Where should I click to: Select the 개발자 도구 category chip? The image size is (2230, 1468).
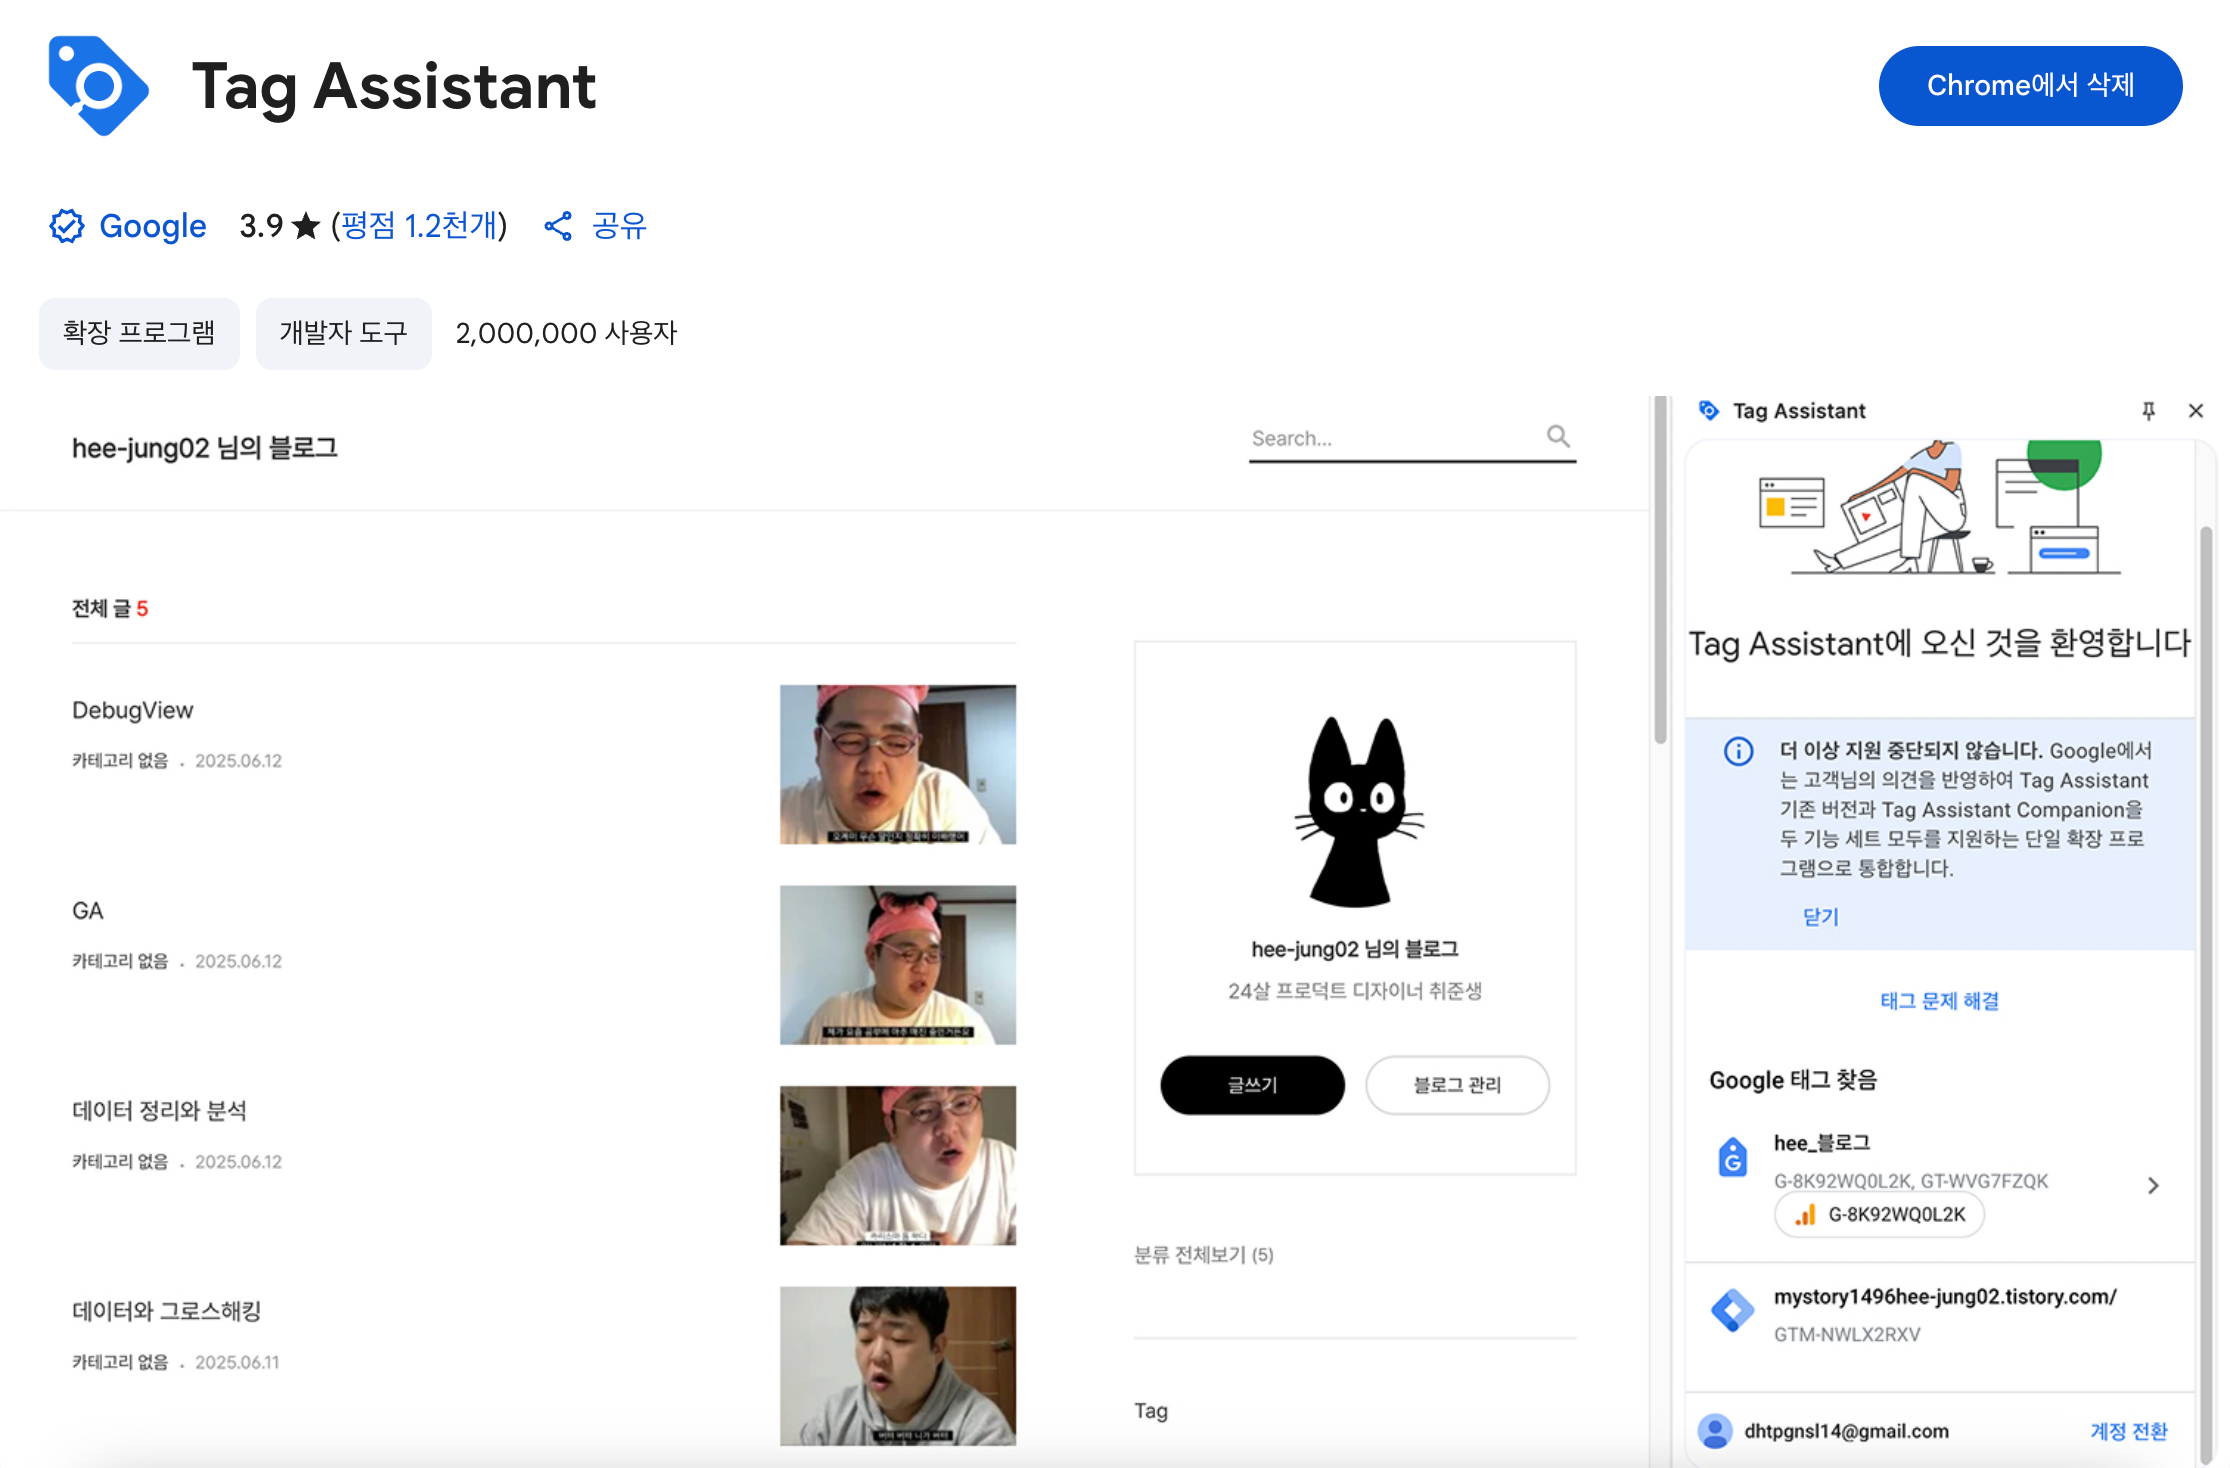point(344,333)
